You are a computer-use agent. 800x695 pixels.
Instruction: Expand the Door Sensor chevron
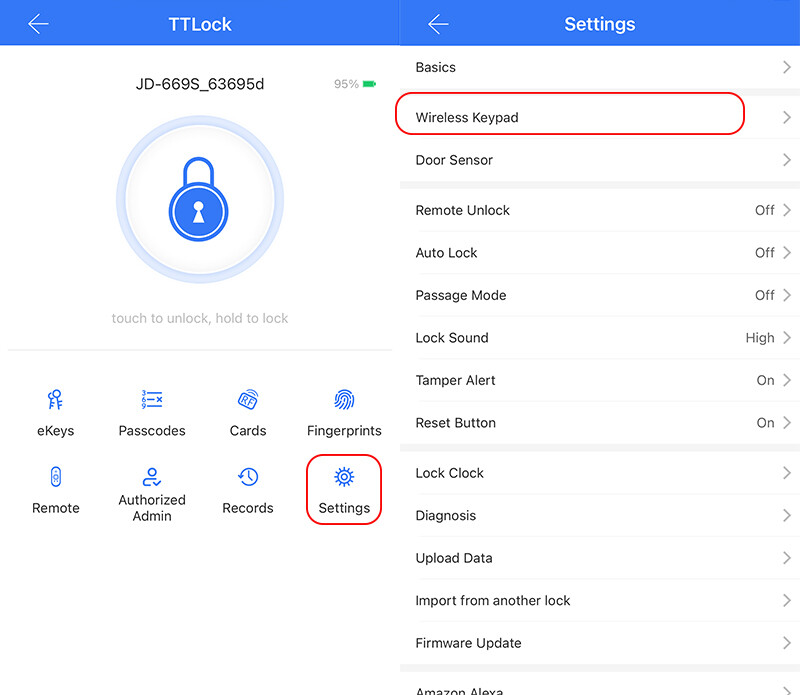(787, 160)
